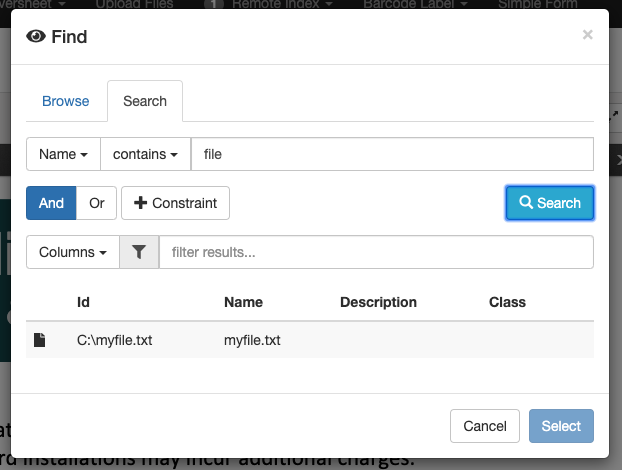622x470 pixels.
Task: Click the Name column header
Action: coord(243,302)
